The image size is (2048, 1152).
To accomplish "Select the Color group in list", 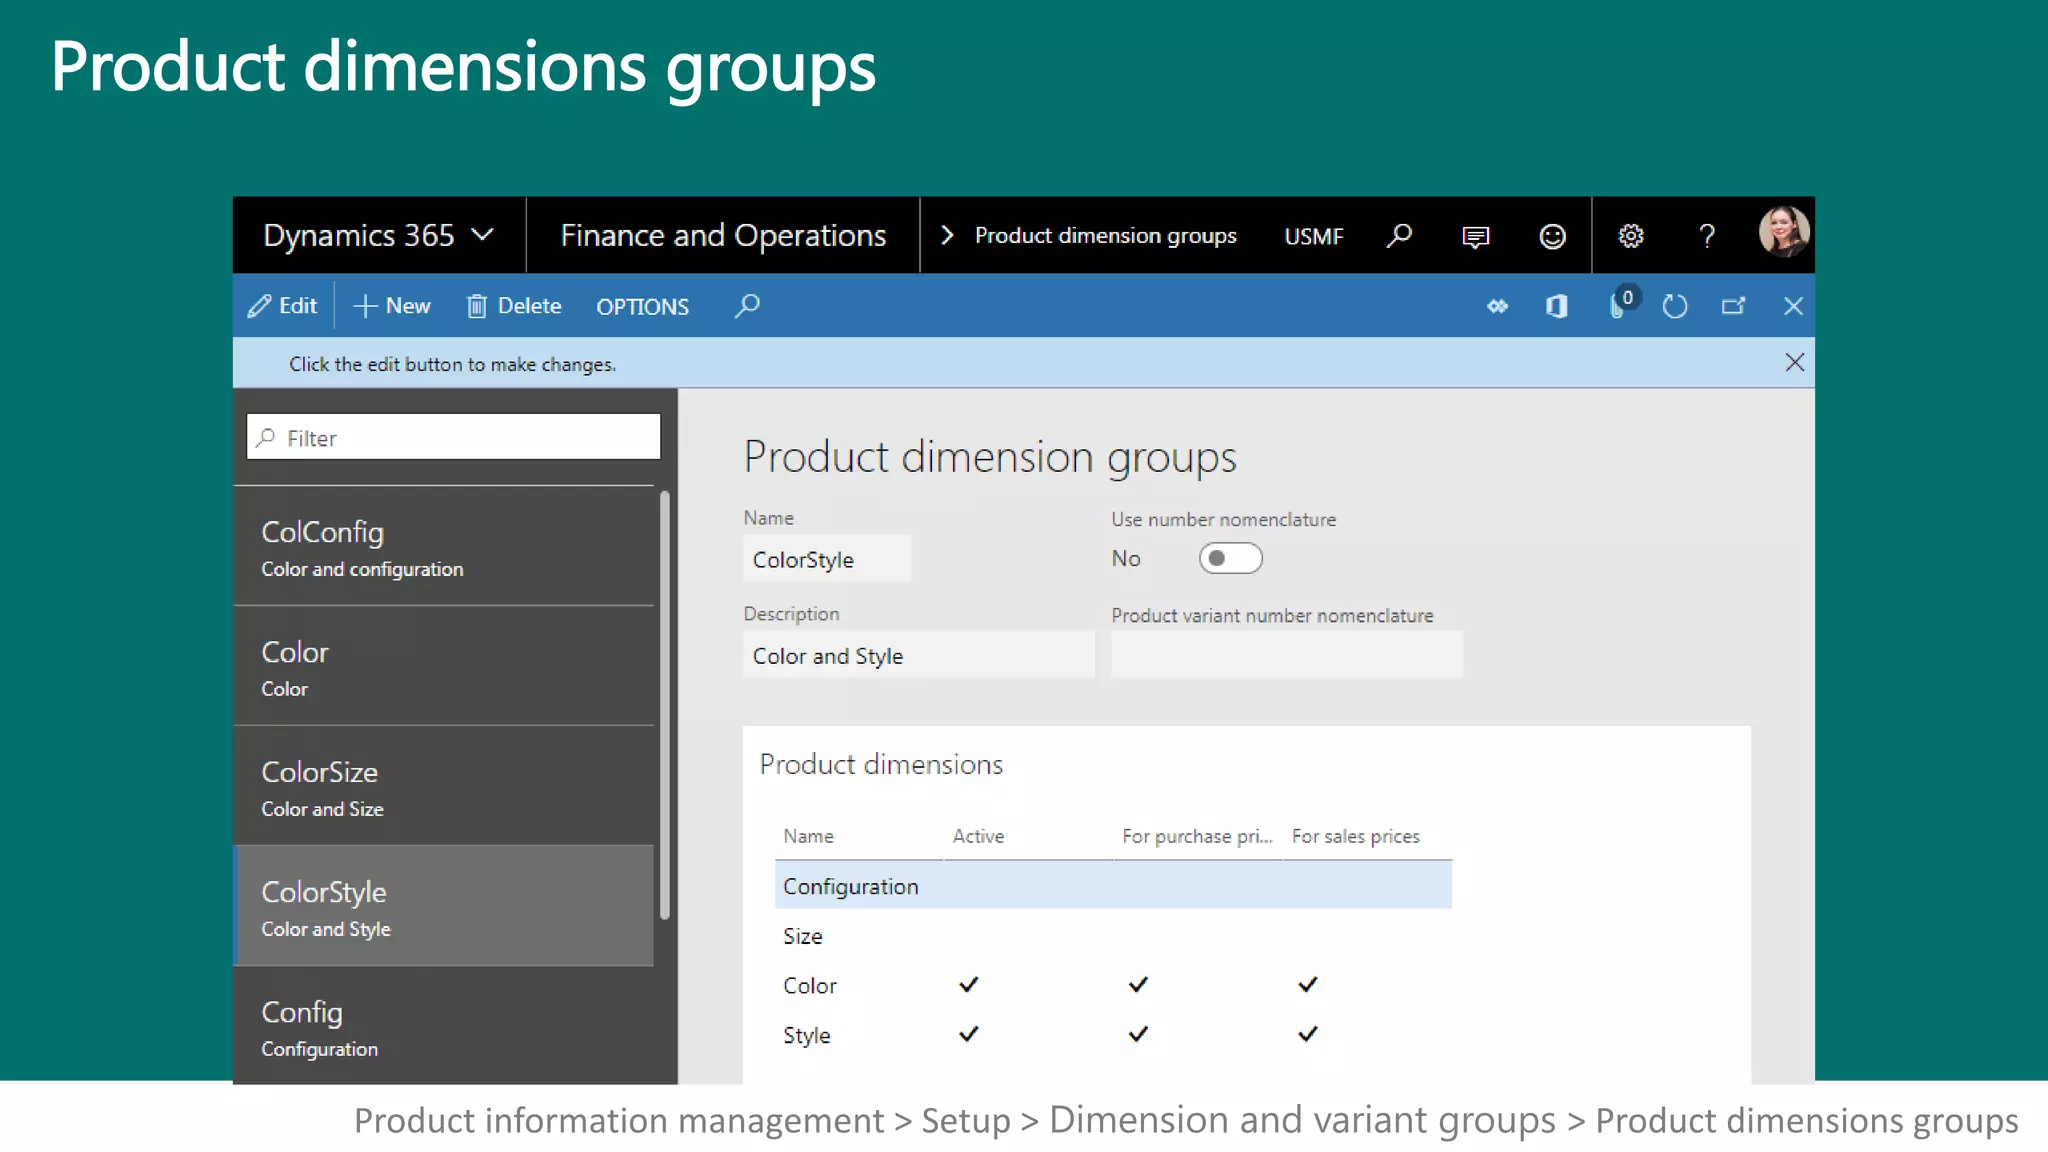I will (x=443, y=667).
